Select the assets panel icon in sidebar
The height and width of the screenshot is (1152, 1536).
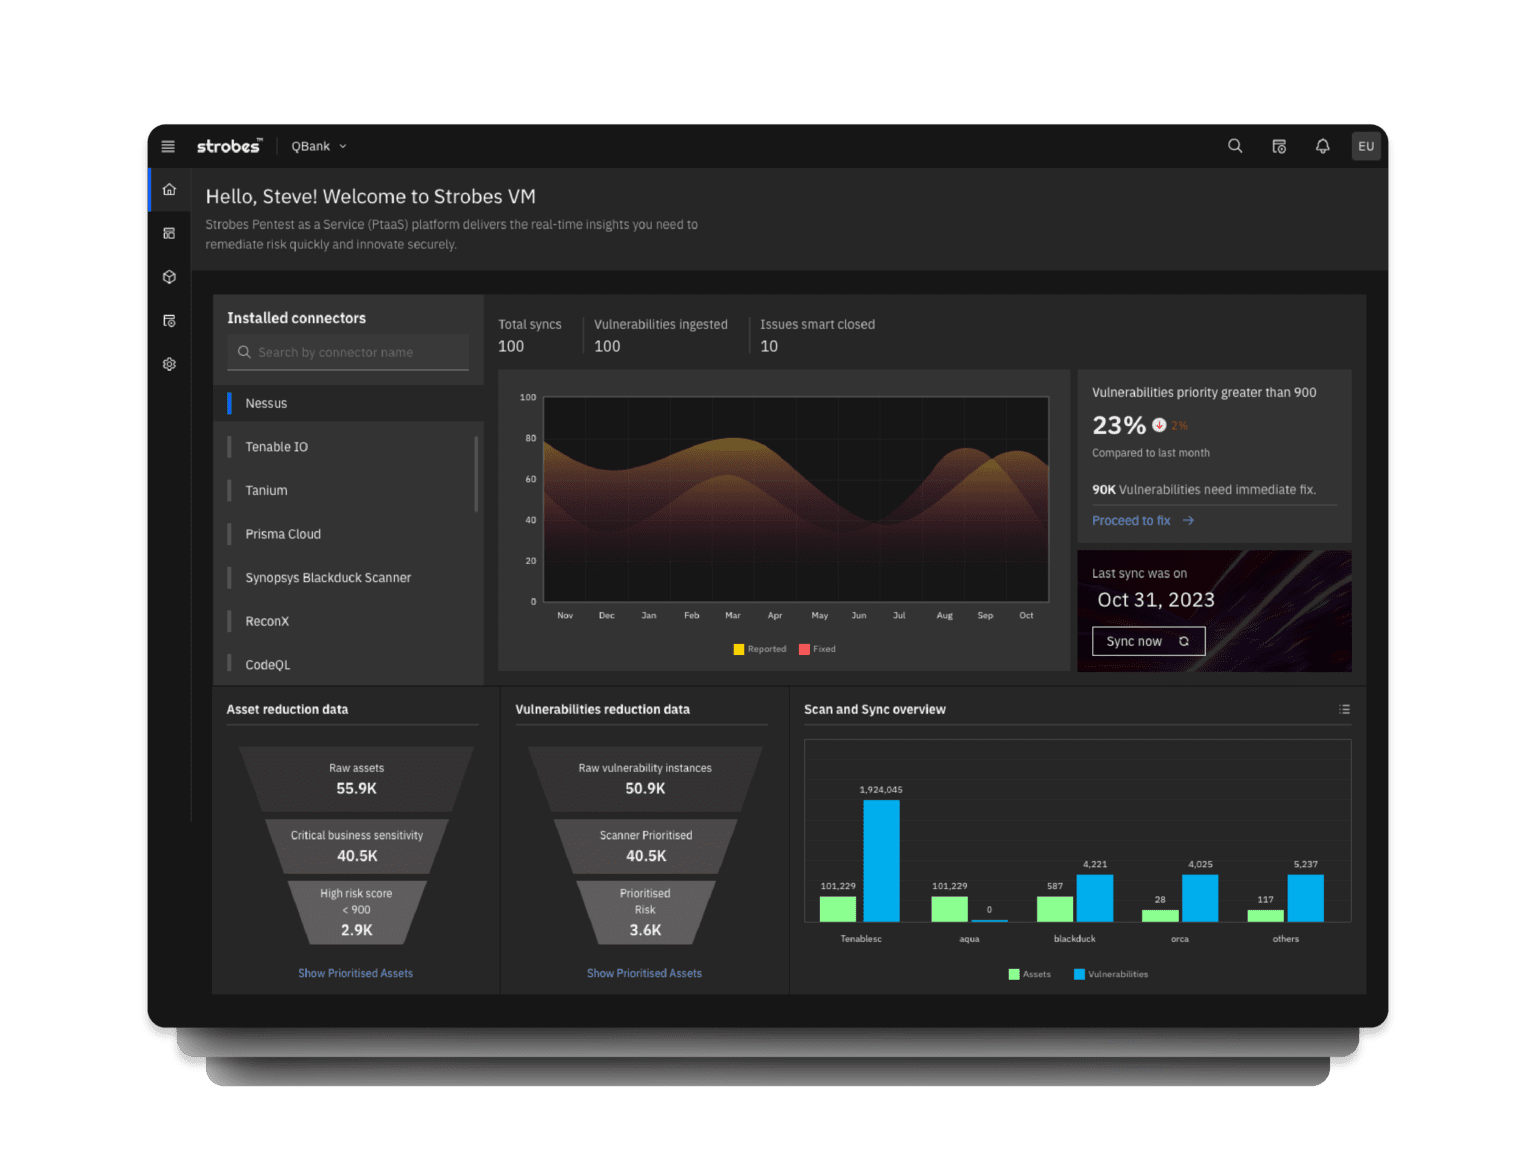169,233
